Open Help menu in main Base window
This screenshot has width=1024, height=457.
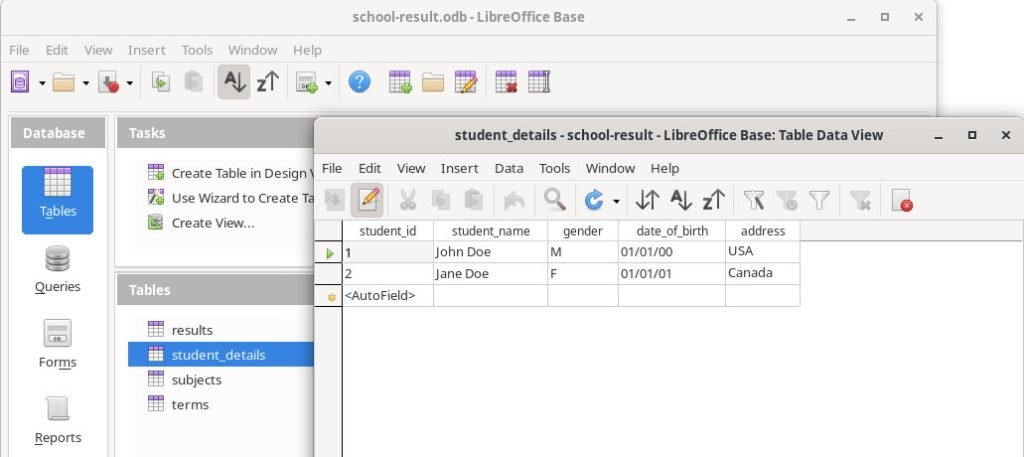(x=307, y=50)
